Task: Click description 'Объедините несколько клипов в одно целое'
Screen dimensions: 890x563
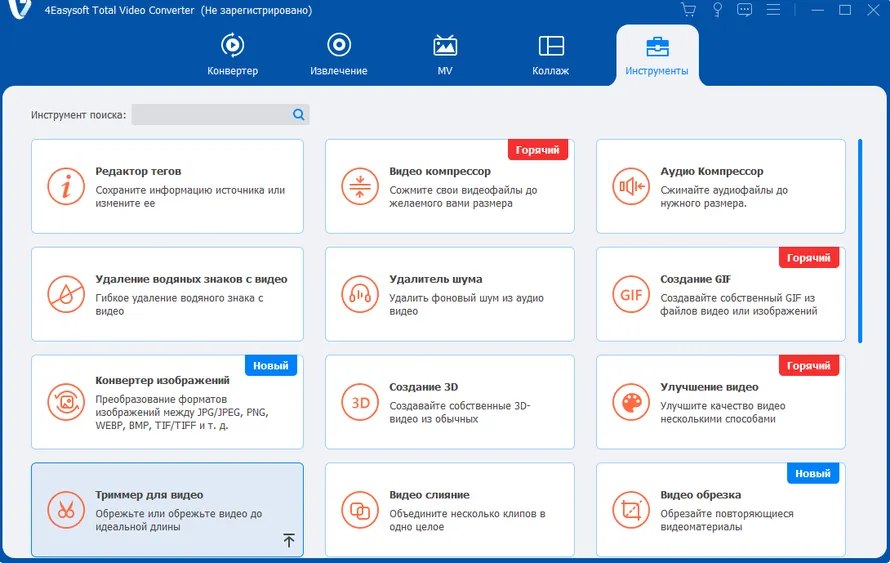Action: 467,520
